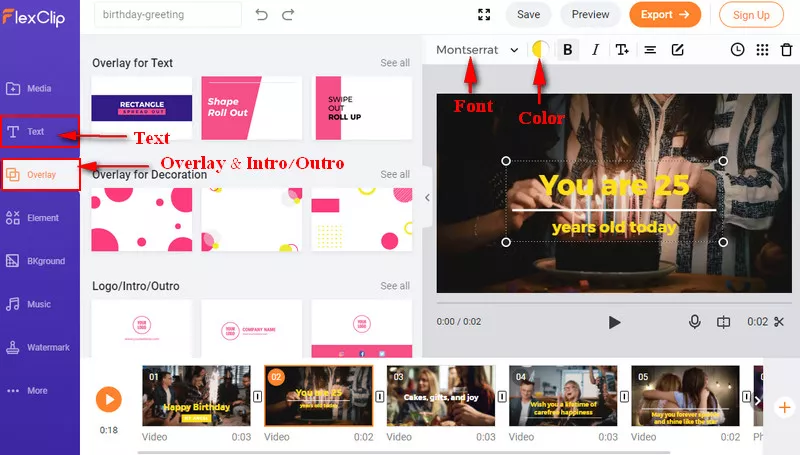Open the Element sidebar tab
This screenshot has width=800, height=455.
tap(32, 218)
